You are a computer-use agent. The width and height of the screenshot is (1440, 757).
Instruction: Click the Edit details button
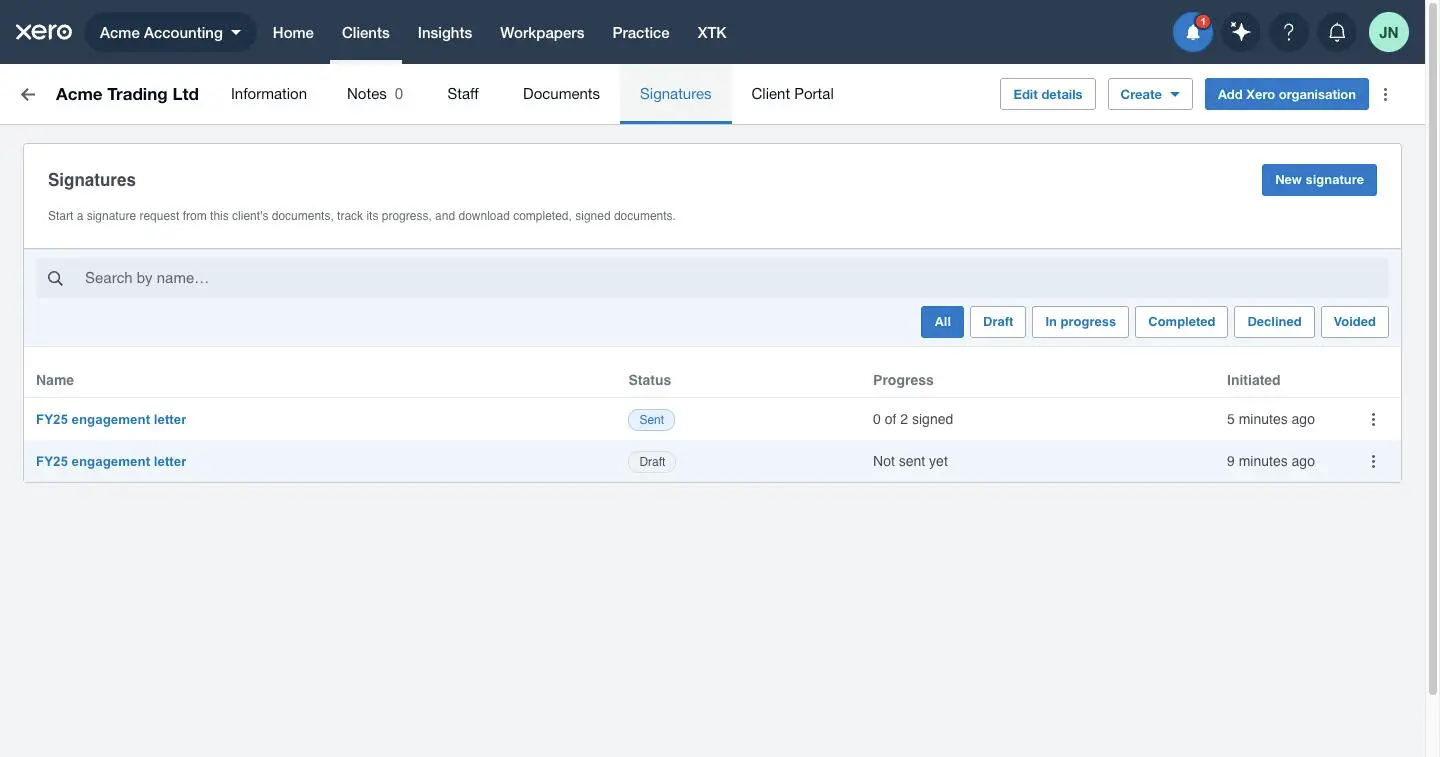coord(1048,94)
